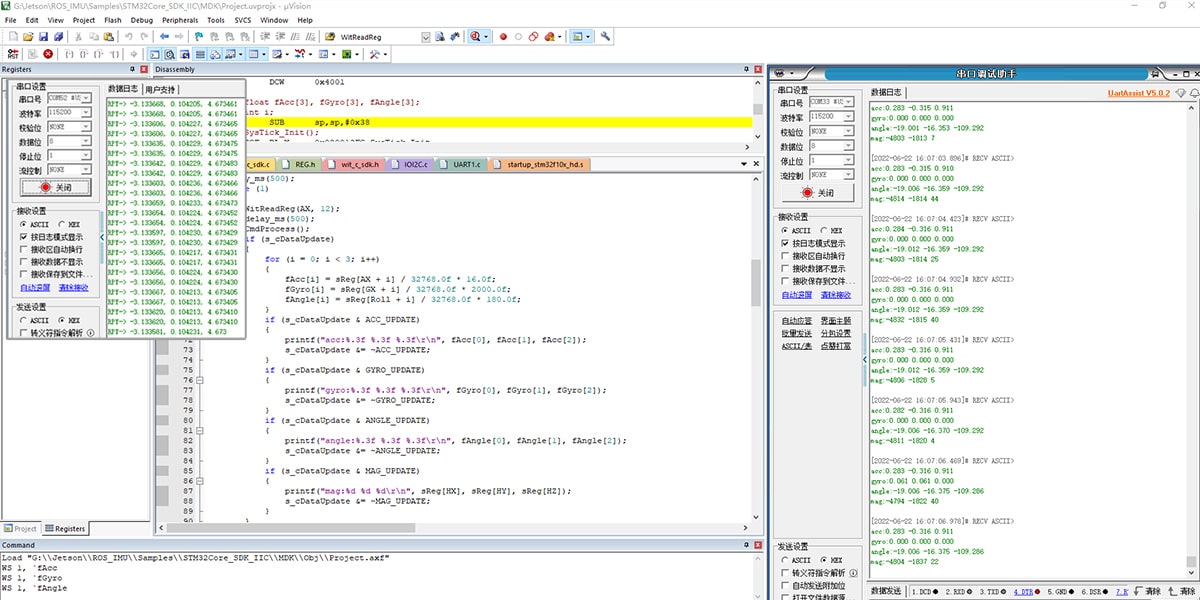The image size is (1200, 600).
Task: Click the Navigate Backwards blue arrow icon
Action: tap(164, 36)
